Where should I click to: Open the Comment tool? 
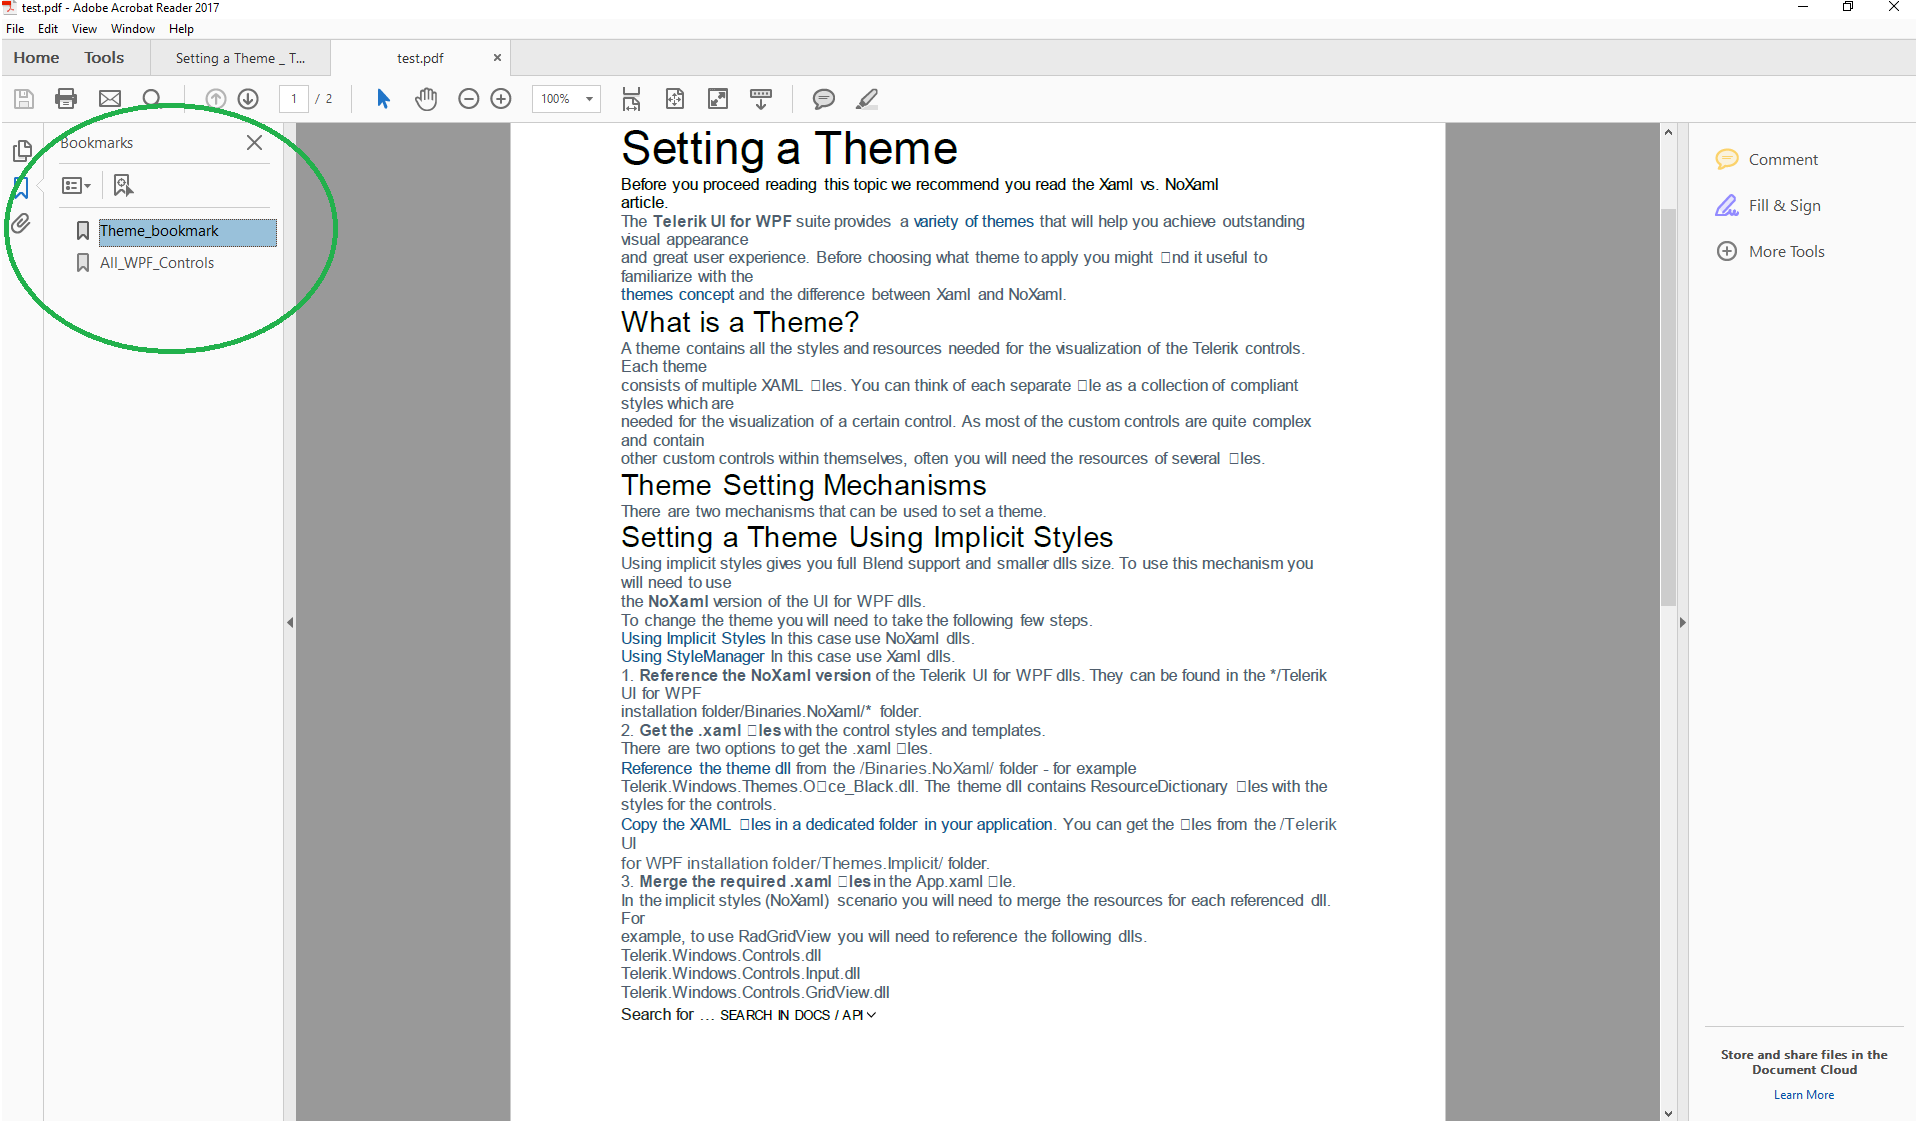pos(1767,160)
